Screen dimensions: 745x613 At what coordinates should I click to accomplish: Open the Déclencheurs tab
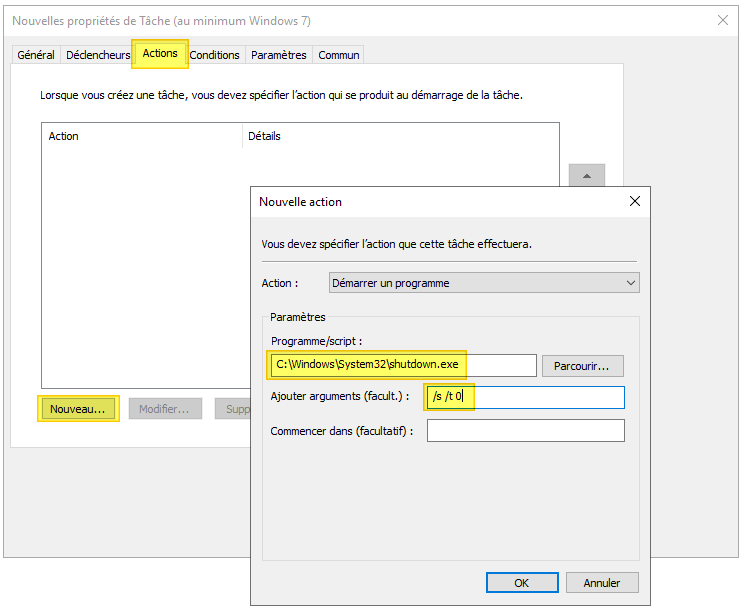coord(98,55)
